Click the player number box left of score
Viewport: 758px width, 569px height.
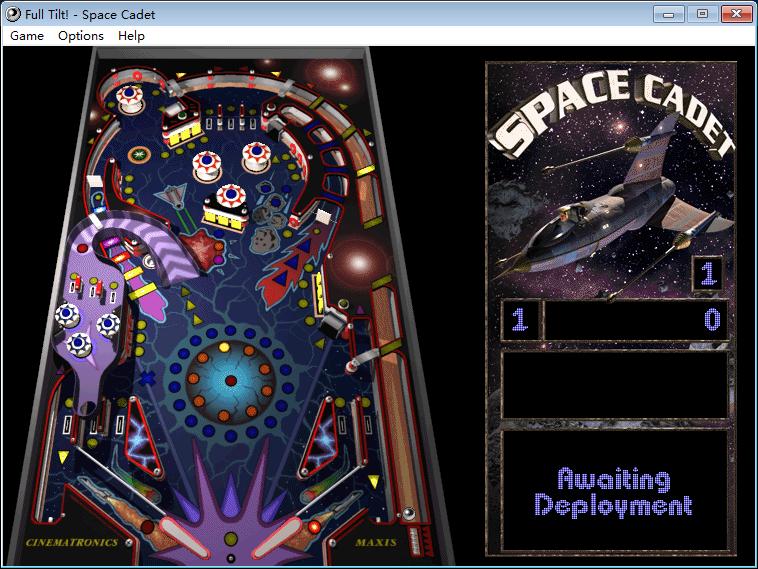point(520,320)
